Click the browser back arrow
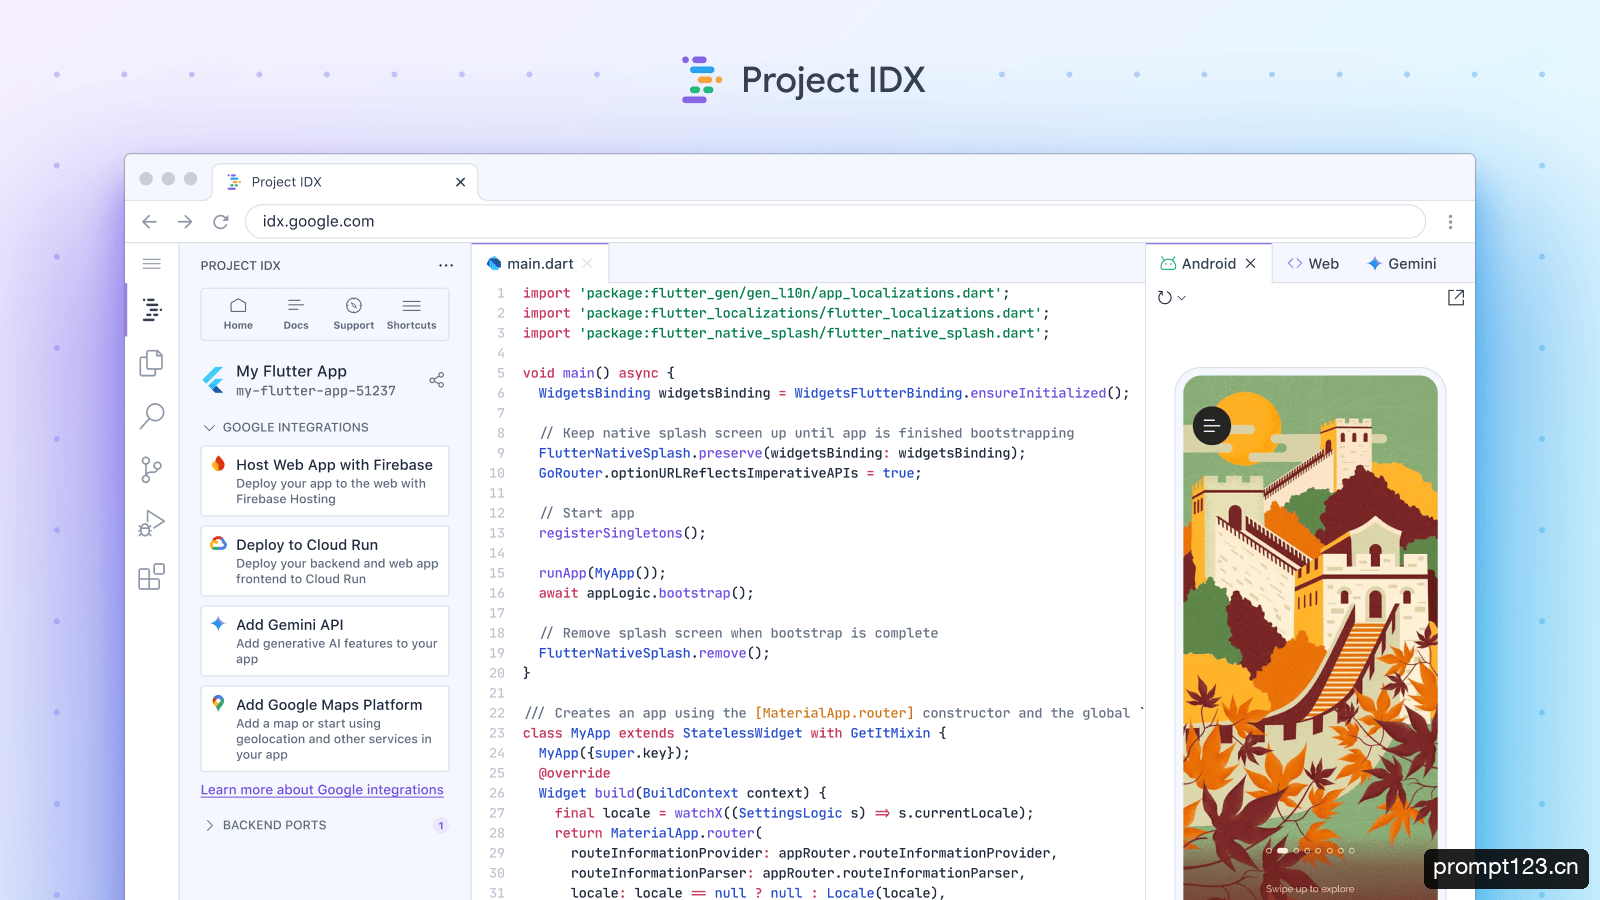1600x900 pixels. pyautogui.click(x=150, y=222)
